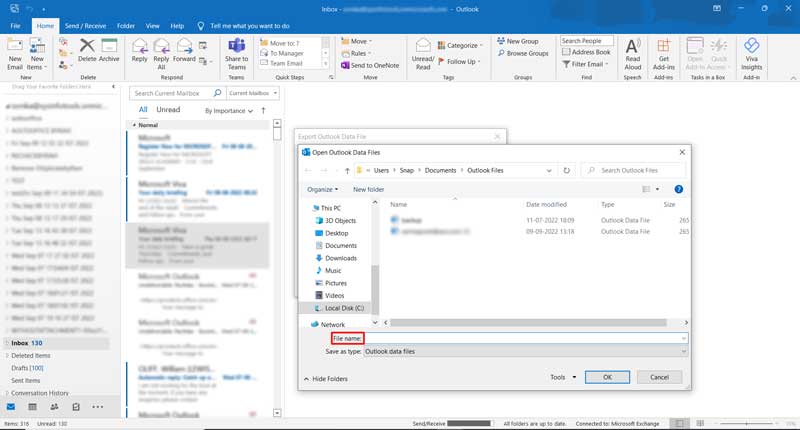Open the Rules dropdown
This screenshot has width=800, height=430.
356,53
